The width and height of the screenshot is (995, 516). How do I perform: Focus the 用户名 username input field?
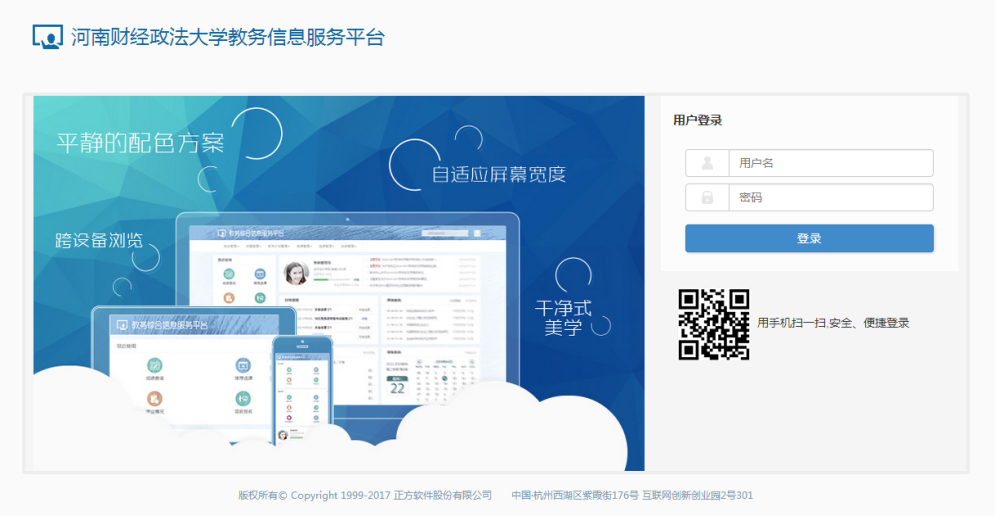click(830, 163)
